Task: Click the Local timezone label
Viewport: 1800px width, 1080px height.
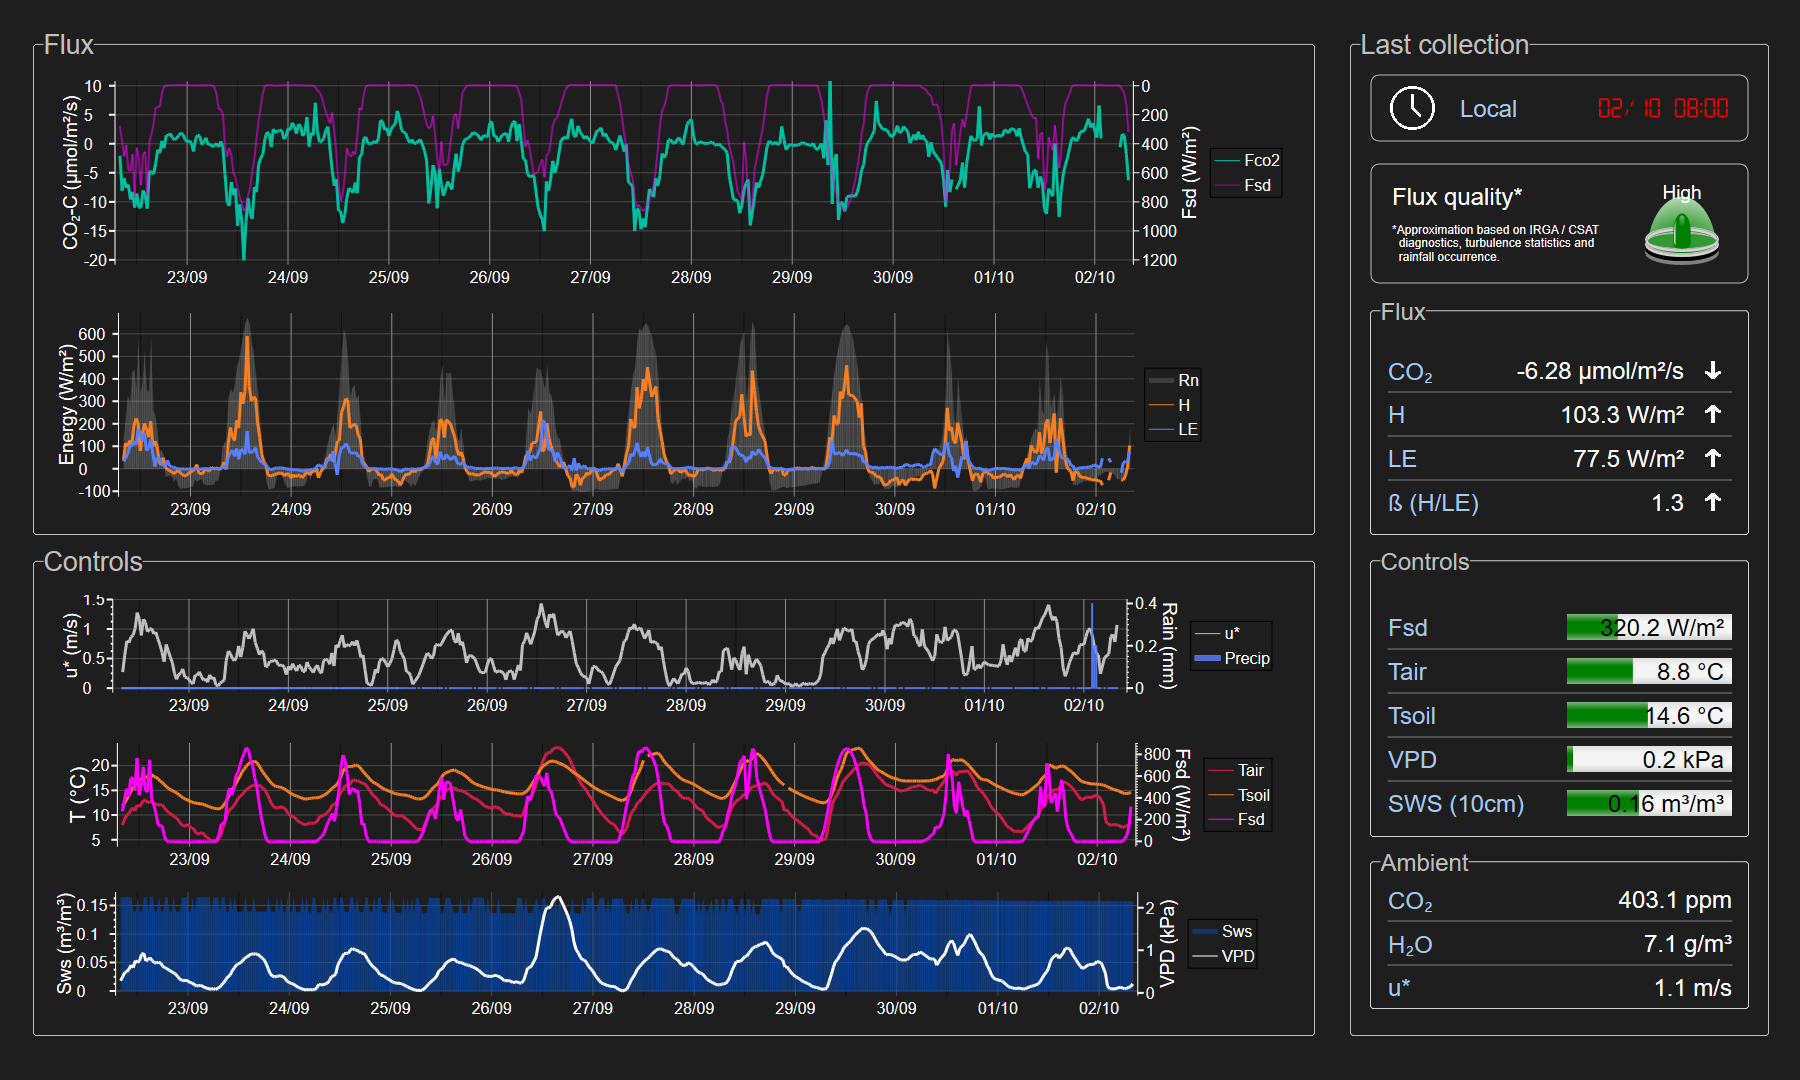Action: tap(1488, 109)
